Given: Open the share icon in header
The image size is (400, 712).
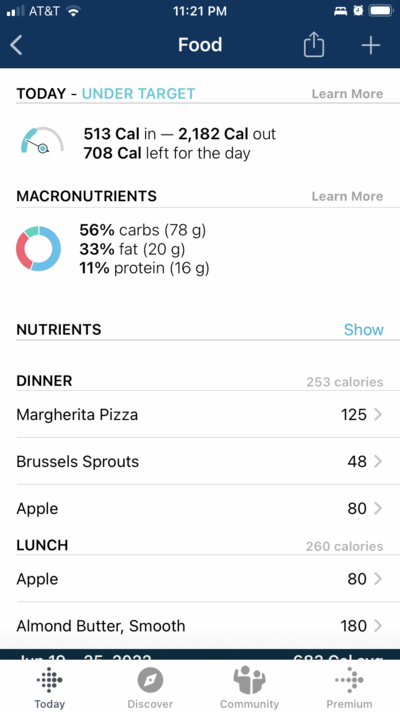Looking at the screenshot, I should [x=314, y=45].
